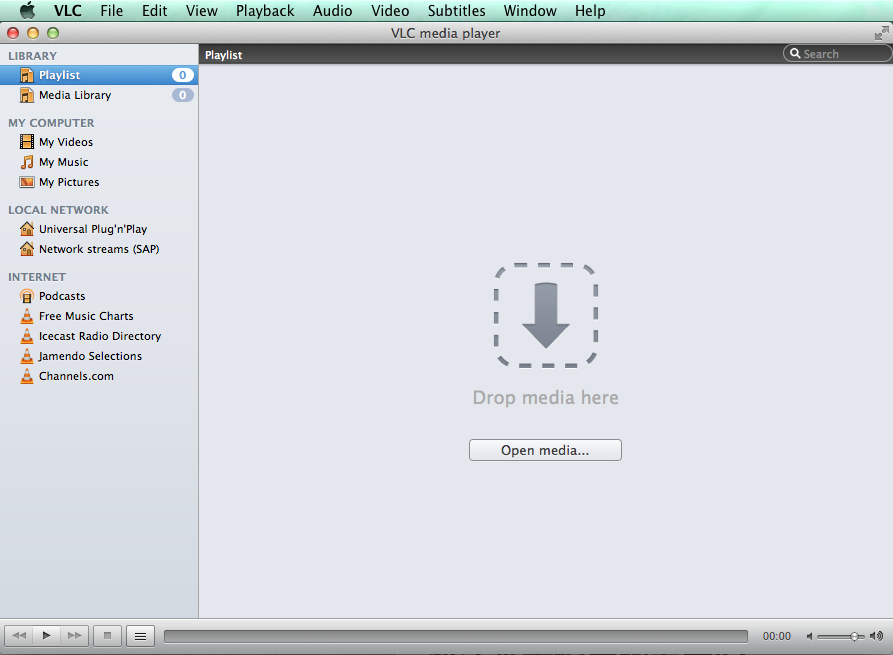Screen dimensions: 893x655
Task: Click the Channels.com cone icon
Action: 27,376
